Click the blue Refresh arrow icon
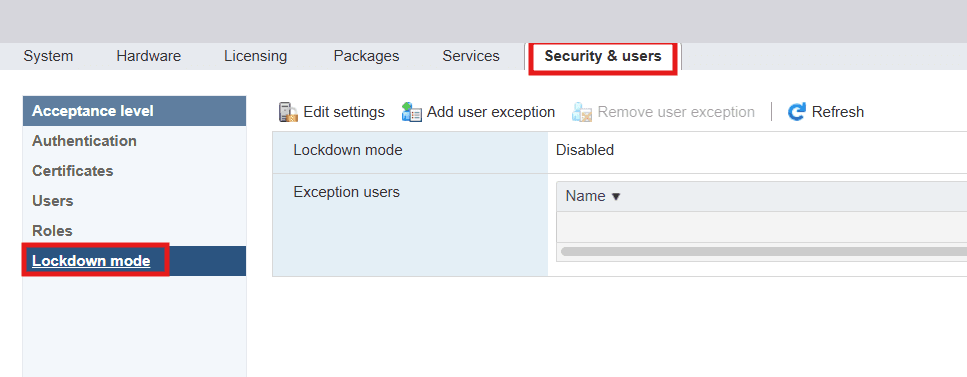The height and width of the screenshot is (377, 967). click(x=797, y=112)
